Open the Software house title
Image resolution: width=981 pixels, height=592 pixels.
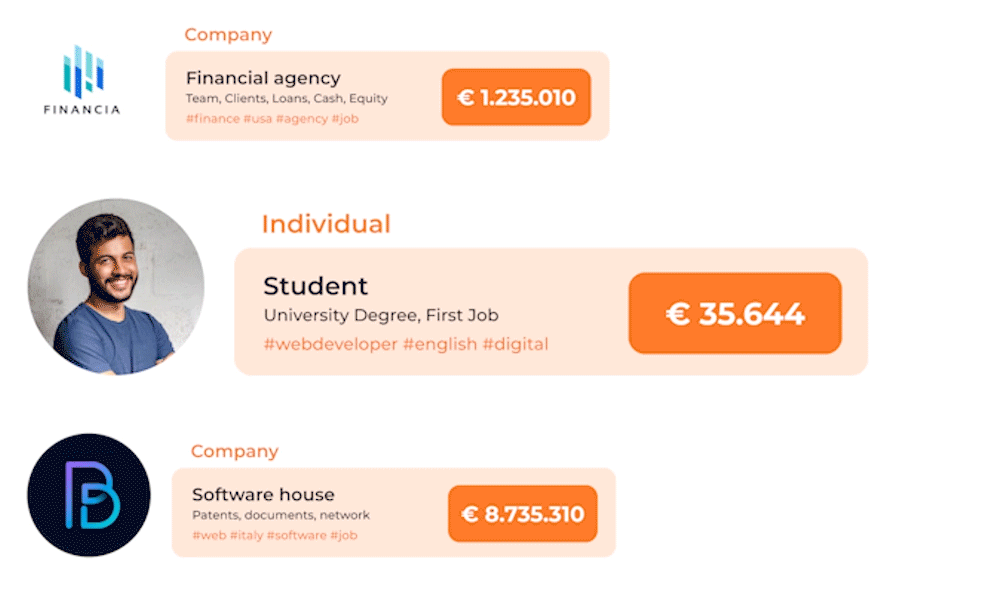263,495
